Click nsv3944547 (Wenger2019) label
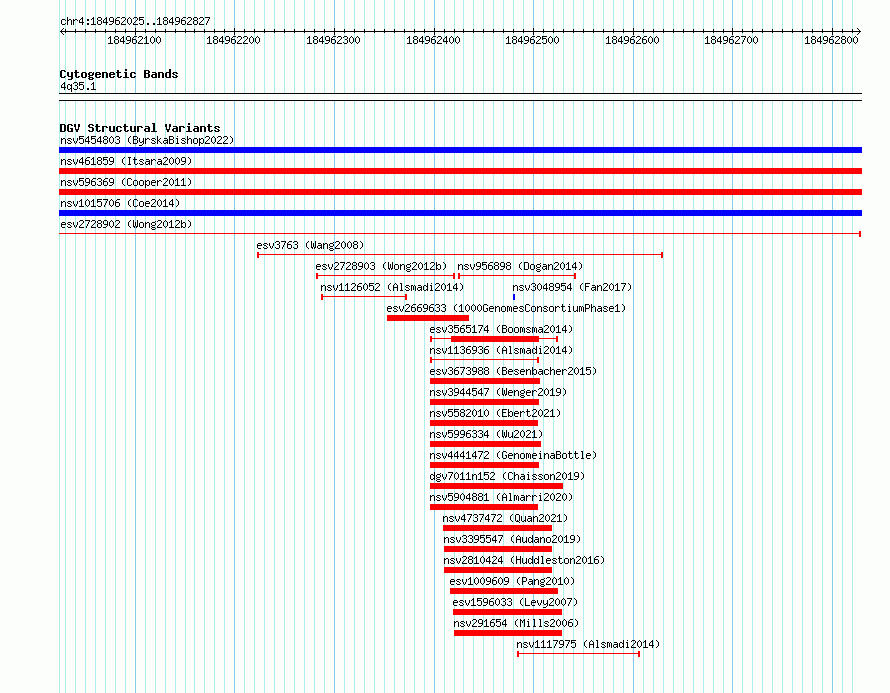 pos(498,392)
